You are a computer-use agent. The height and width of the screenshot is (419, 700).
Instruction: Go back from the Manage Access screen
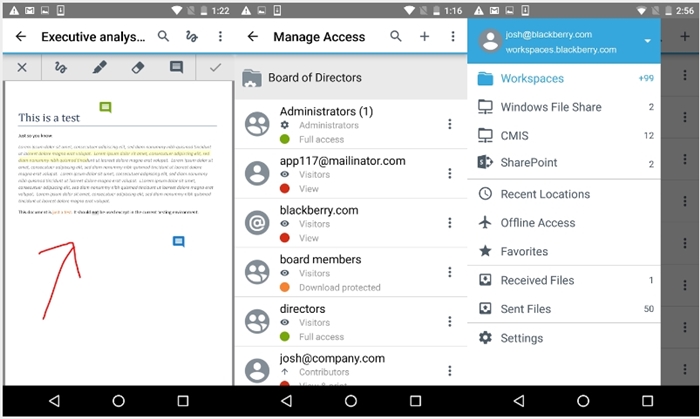pyautogui.click(x=253, y=37)
